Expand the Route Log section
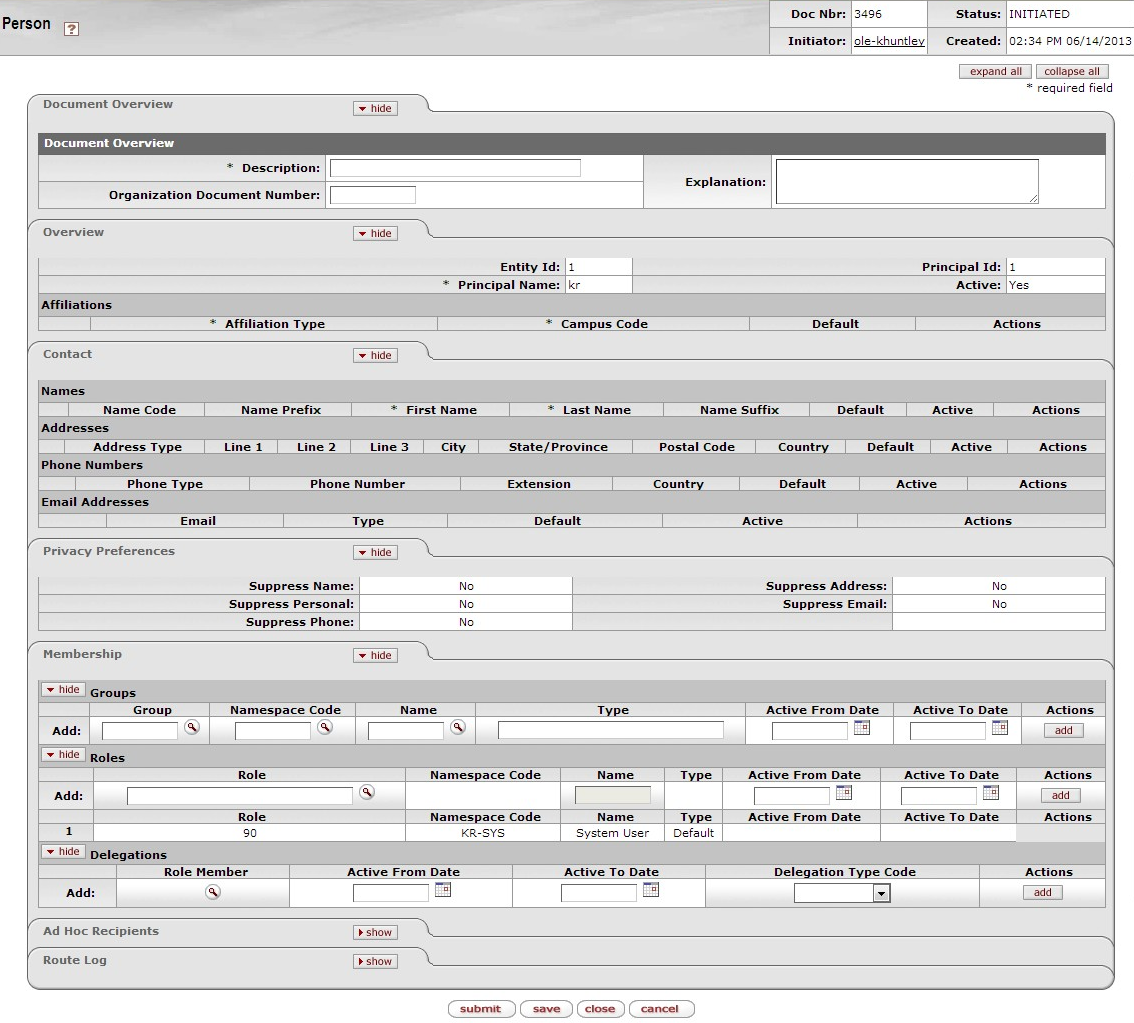Screen dimensions: 1134x1023 [375, 962]
